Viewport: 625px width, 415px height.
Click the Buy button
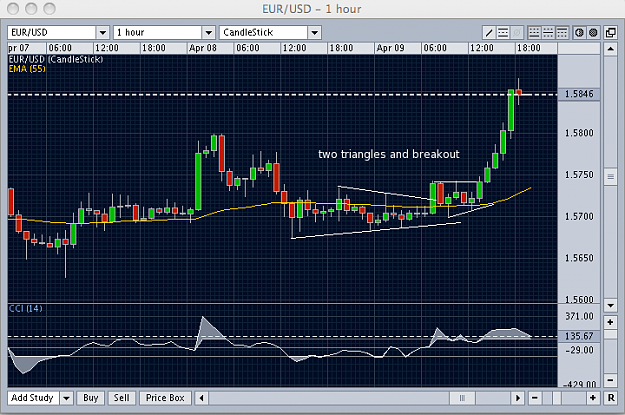90,398
